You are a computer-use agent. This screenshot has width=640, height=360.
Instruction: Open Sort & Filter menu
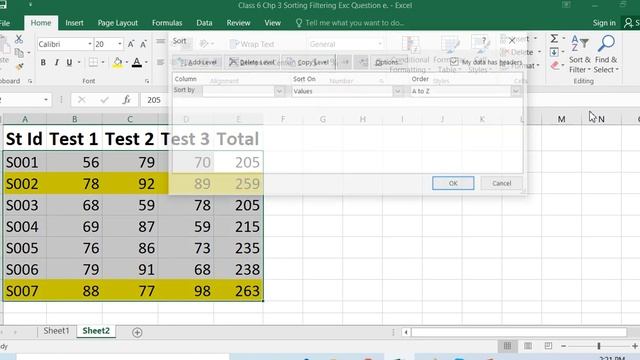click(580, 54)
